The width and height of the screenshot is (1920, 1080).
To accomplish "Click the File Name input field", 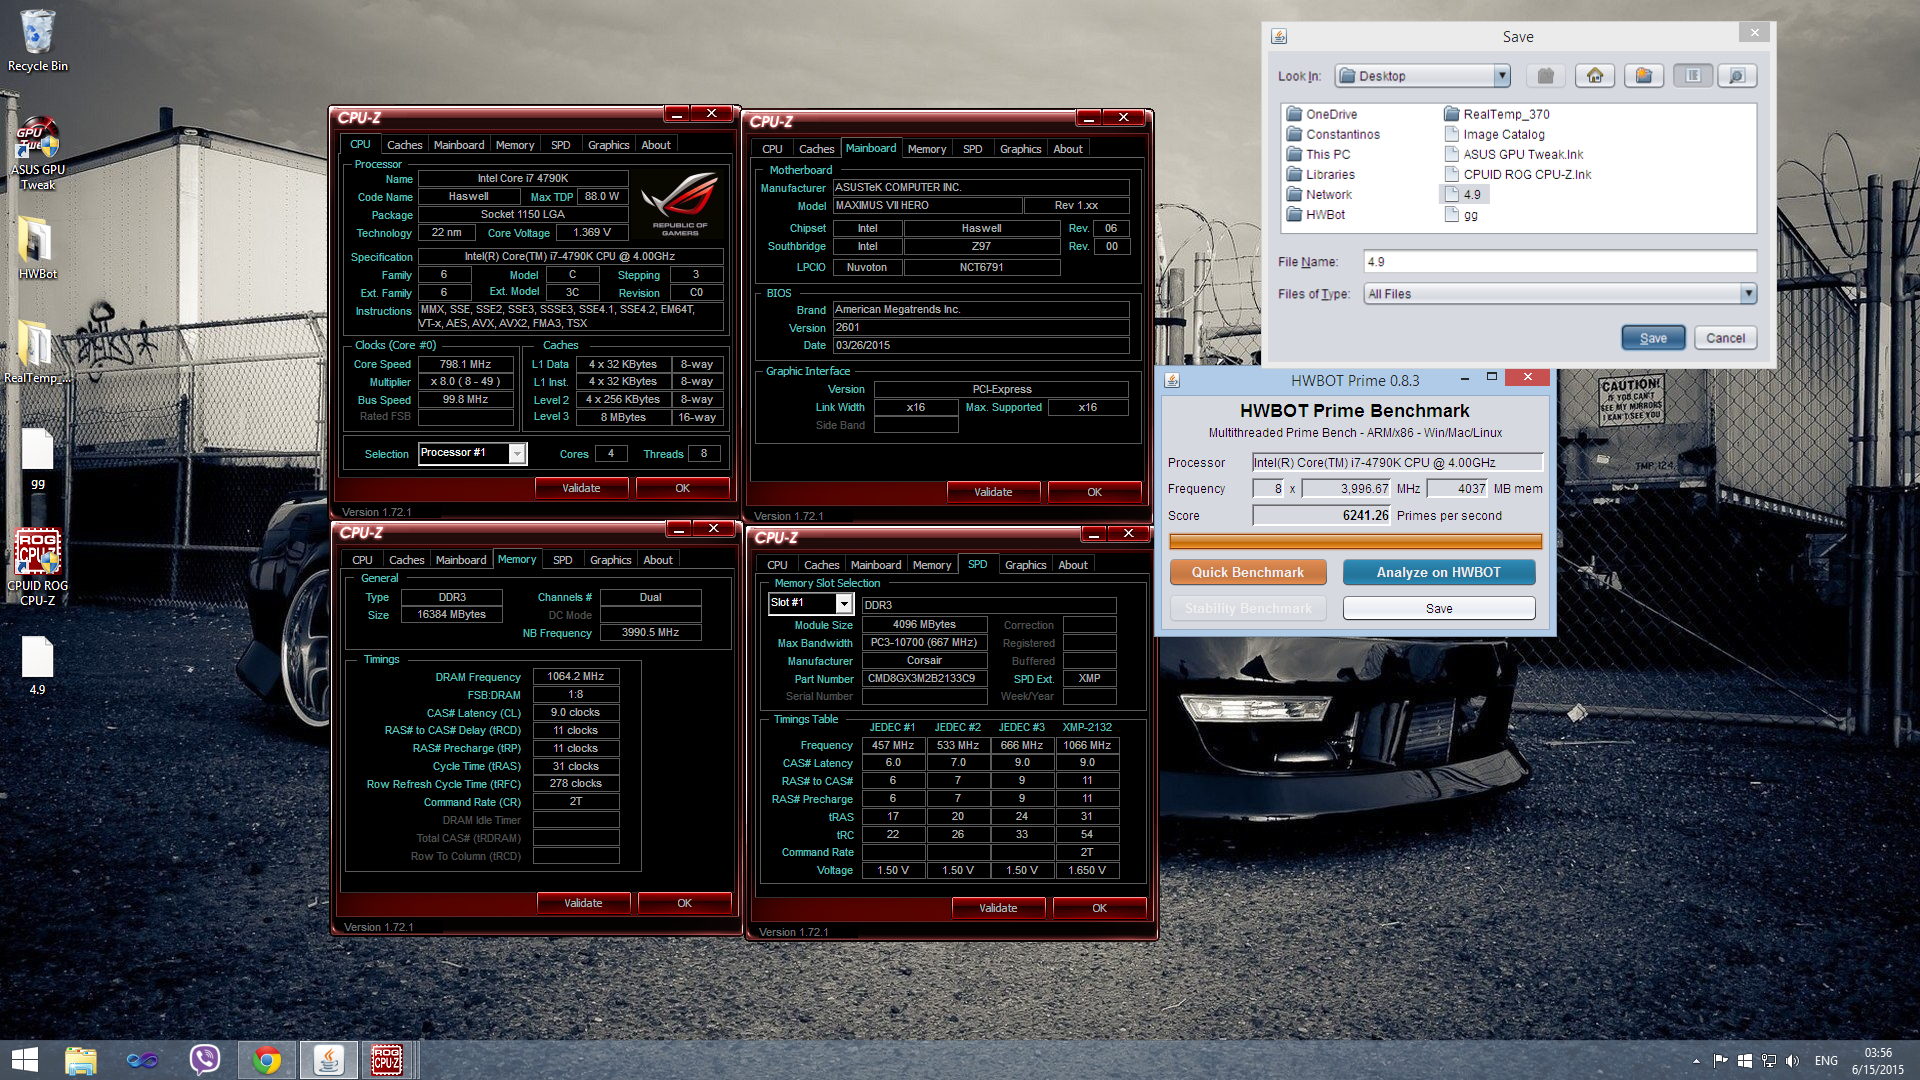I will click(1560, 262).
